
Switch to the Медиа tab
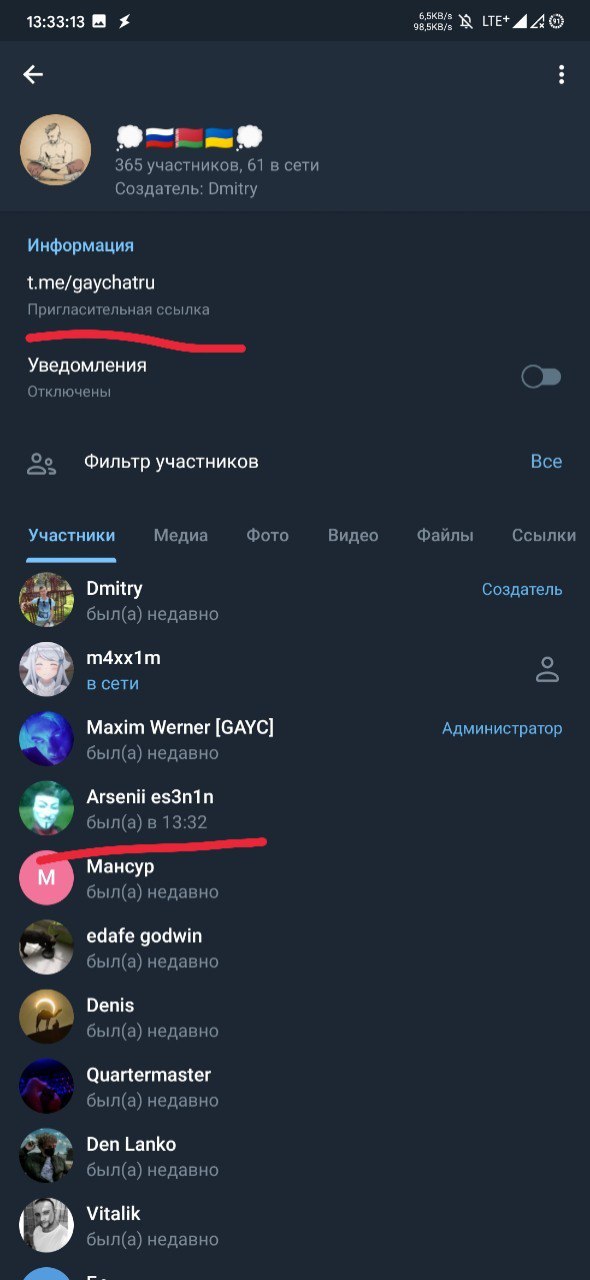point(181,536)
